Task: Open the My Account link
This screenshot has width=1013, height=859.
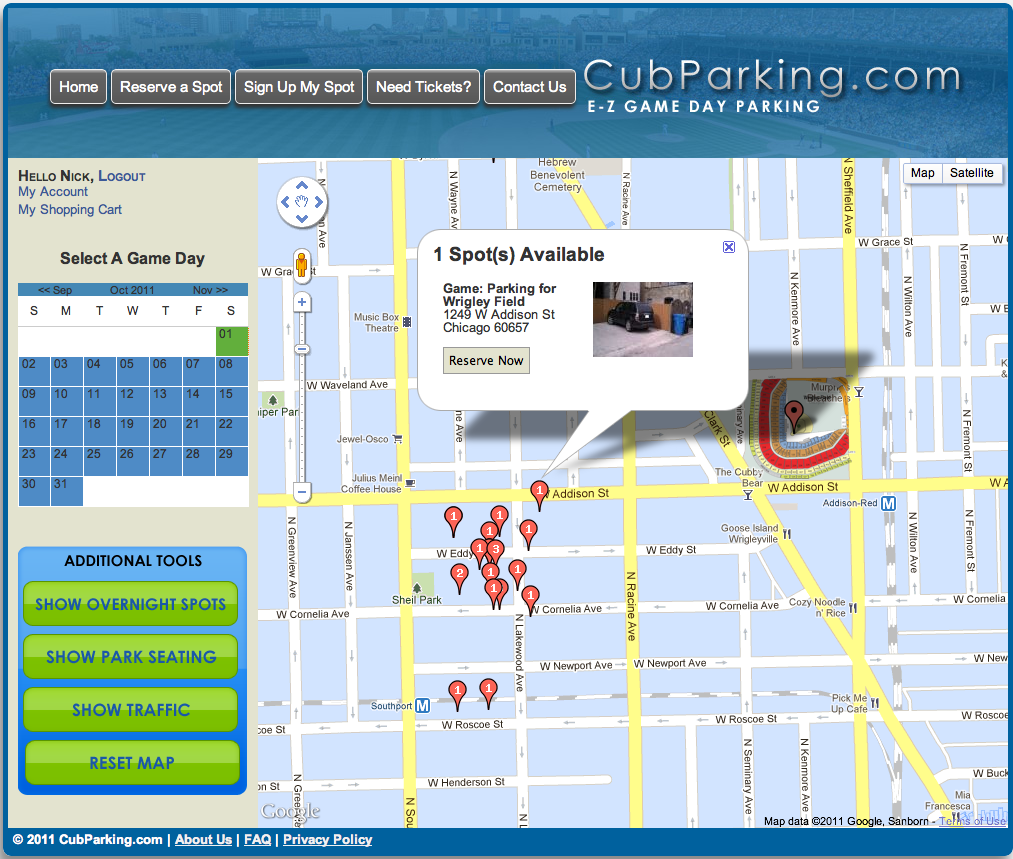Action: point(53,192)
